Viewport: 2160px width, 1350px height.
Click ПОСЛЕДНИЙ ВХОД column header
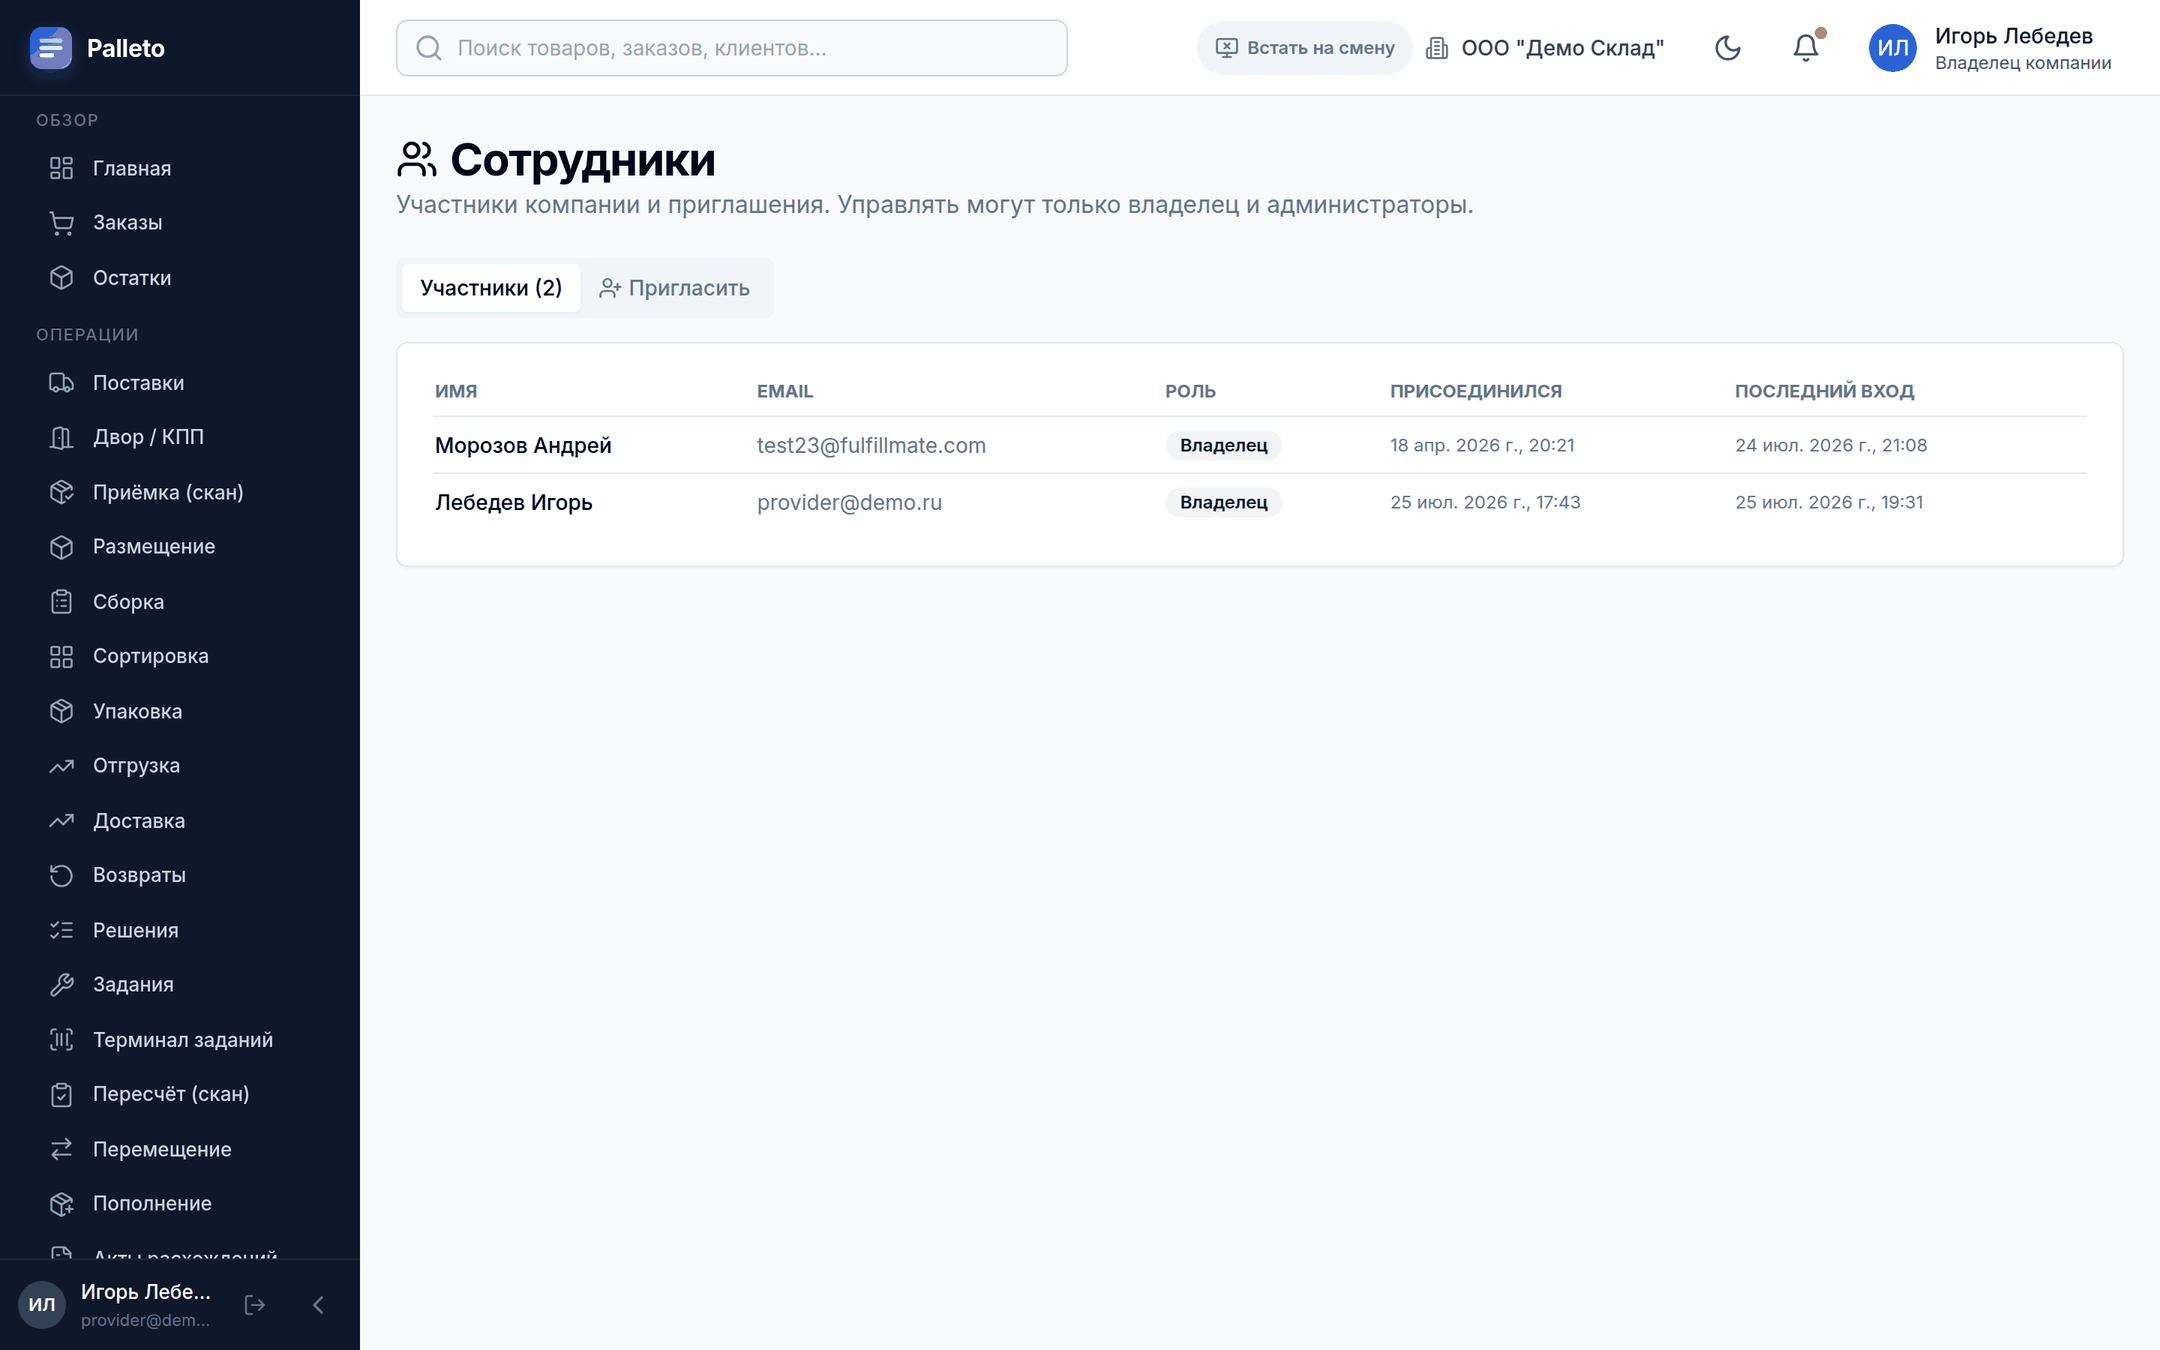(1825, 391)
